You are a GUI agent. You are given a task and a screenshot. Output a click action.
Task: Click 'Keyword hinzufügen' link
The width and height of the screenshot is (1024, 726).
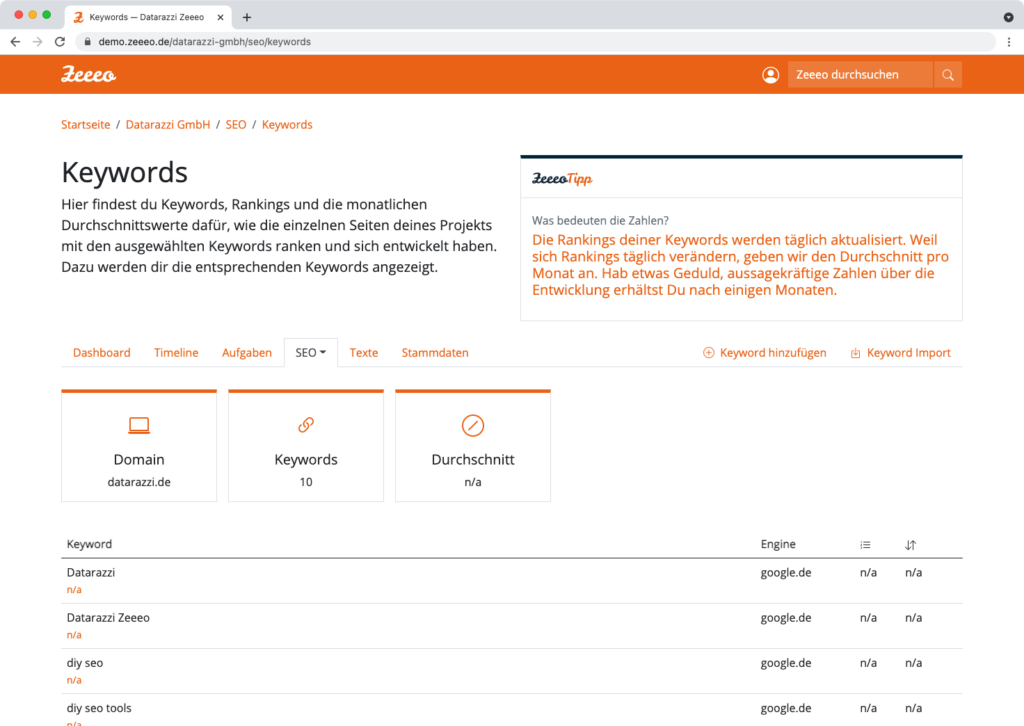pyautogui.click(x=765, y=353)
